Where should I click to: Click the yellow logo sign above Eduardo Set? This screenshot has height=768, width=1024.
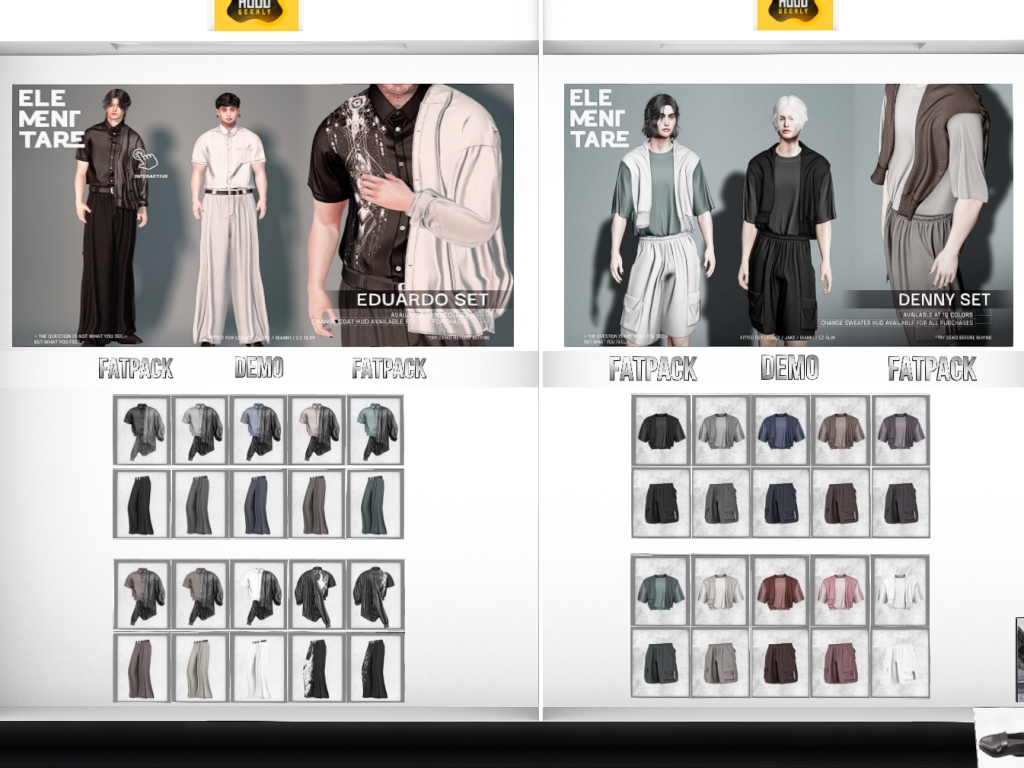point(256,14)
